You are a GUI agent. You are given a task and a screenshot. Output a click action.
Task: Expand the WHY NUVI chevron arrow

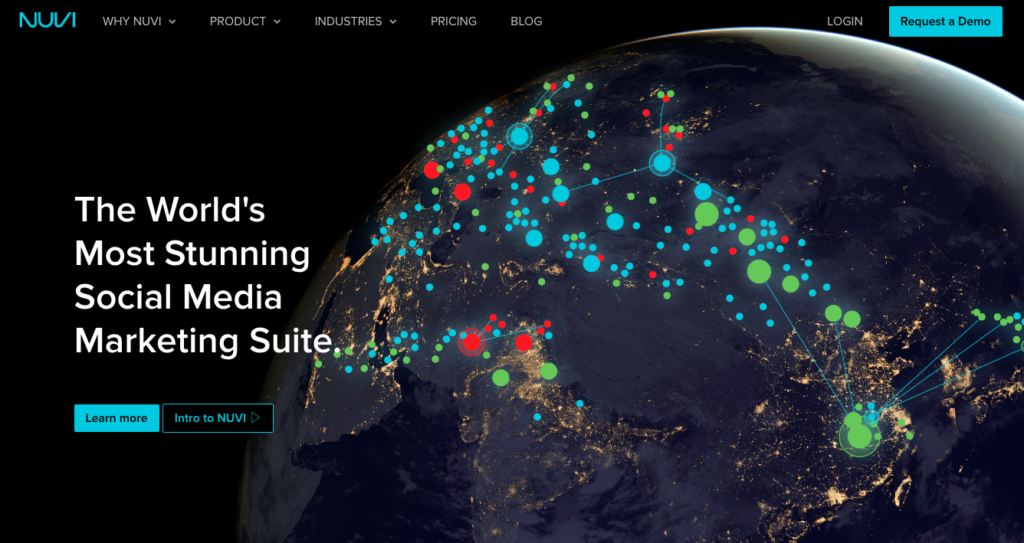(x=172, y=22)
